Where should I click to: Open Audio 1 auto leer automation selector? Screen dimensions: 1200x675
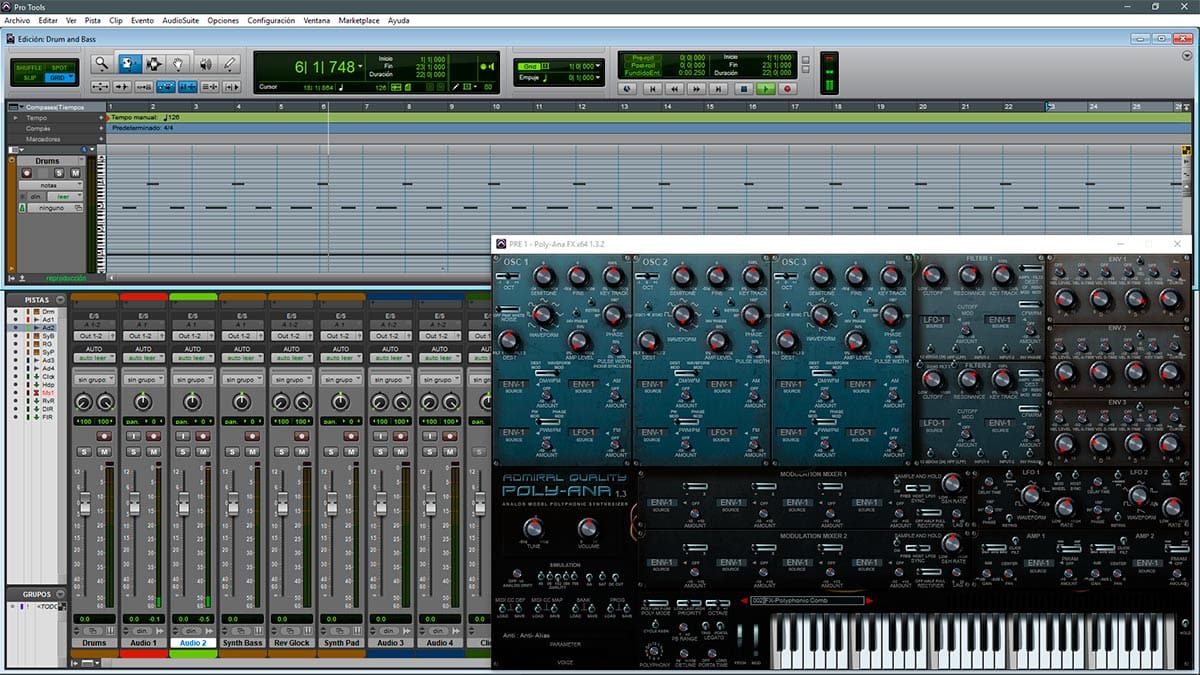(x=143, y=357)
